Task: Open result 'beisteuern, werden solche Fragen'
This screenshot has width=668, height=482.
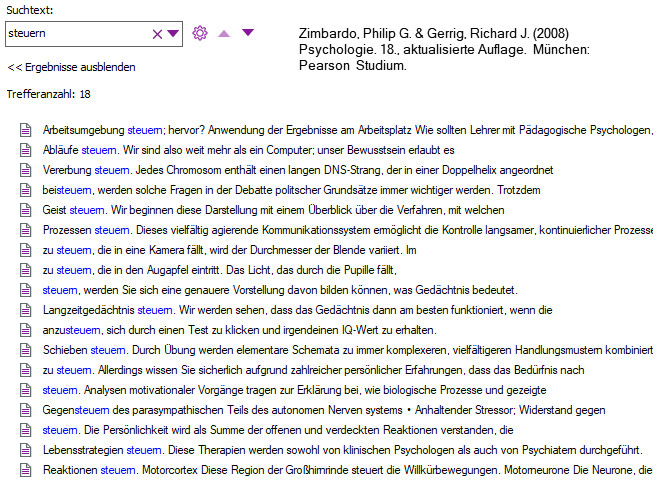Action: (x=291, y=190)
